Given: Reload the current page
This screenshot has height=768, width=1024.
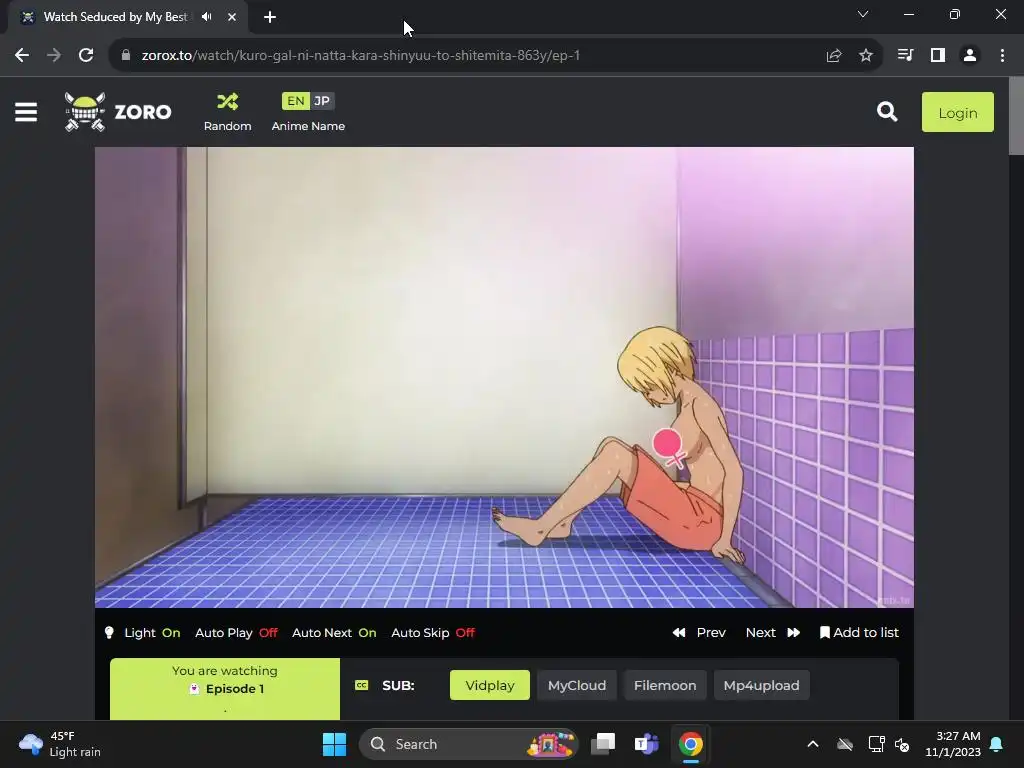Looking at the screenshot, I should click(x=86, y=56).
